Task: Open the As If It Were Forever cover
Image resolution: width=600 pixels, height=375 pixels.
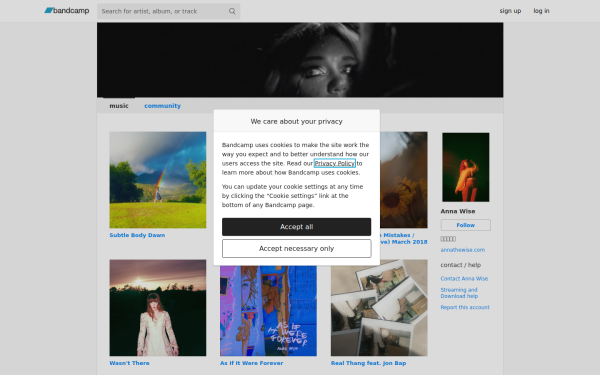Action: 268,311
